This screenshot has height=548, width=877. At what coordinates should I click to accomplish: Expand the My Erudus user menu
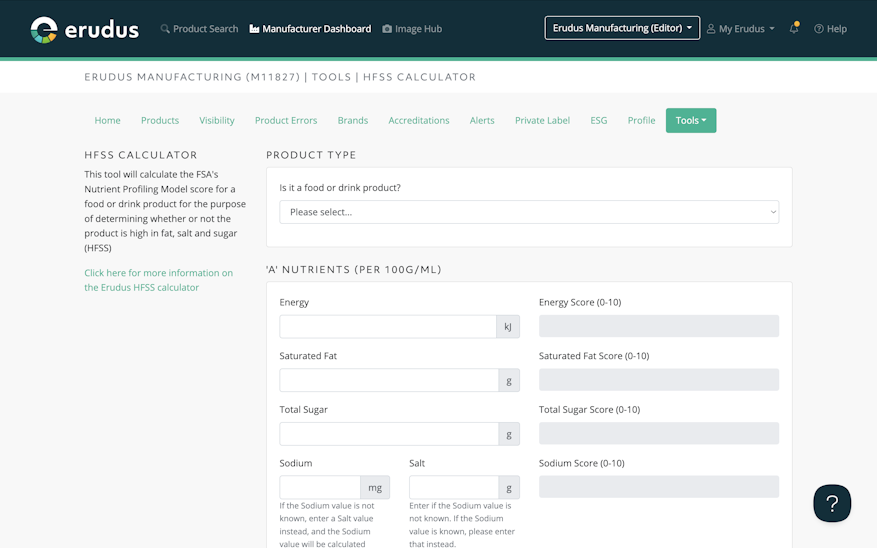tap(741, 29)
